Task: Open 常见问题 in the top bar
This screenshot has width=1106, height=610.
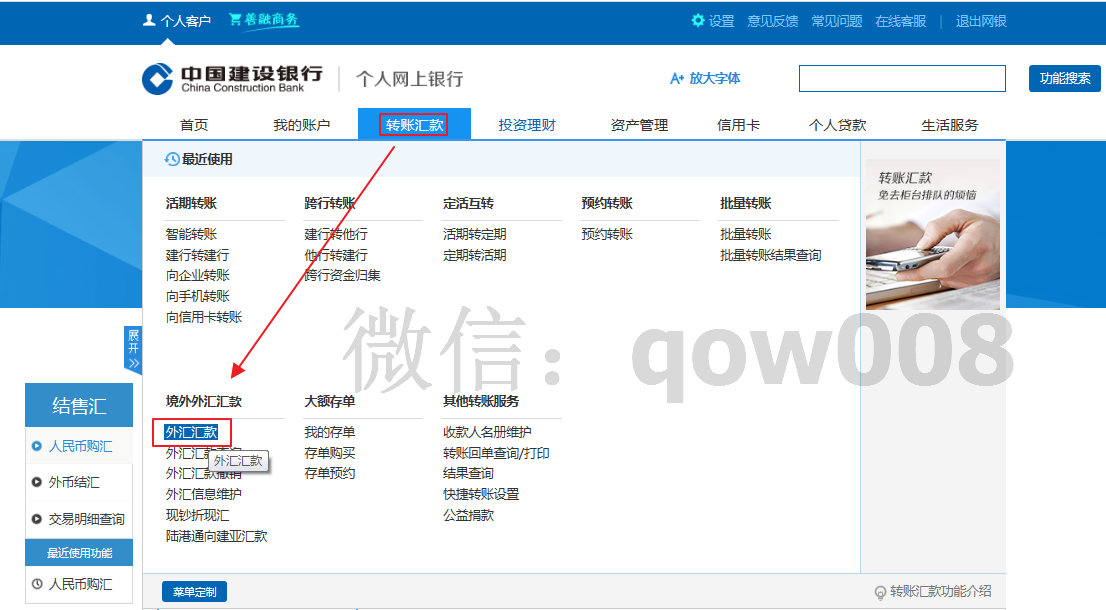Action: (837, 21)
